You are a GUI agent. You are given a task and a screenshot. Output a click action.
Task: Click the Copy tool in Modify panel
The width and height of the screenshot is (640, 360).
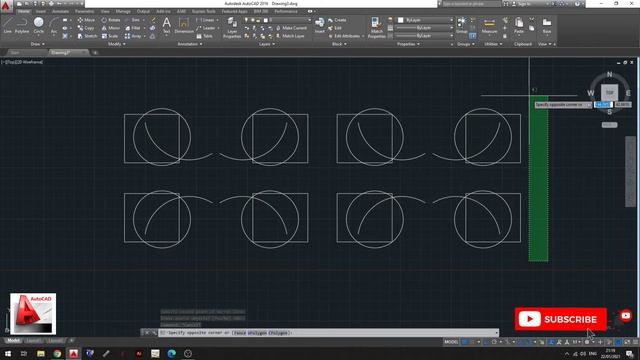point(86,28)
